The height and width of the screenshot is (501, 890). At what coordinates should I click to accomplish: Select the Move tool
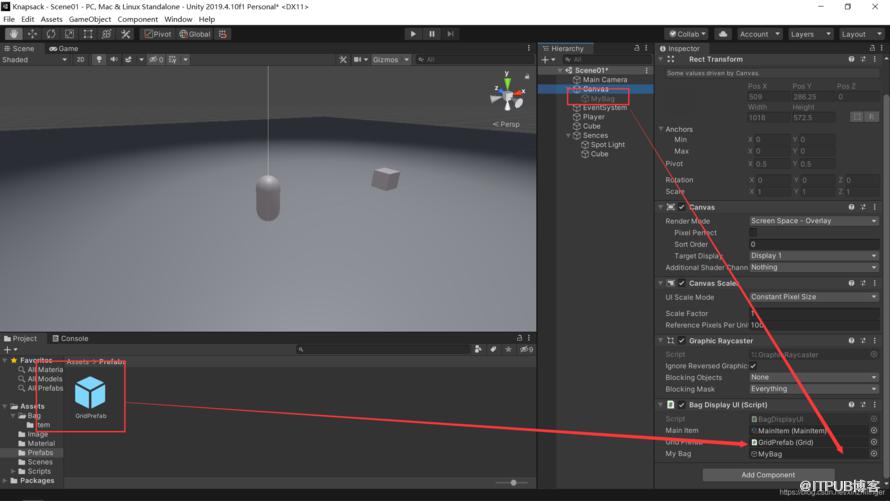pyautogui.click(x=32, y=34)
